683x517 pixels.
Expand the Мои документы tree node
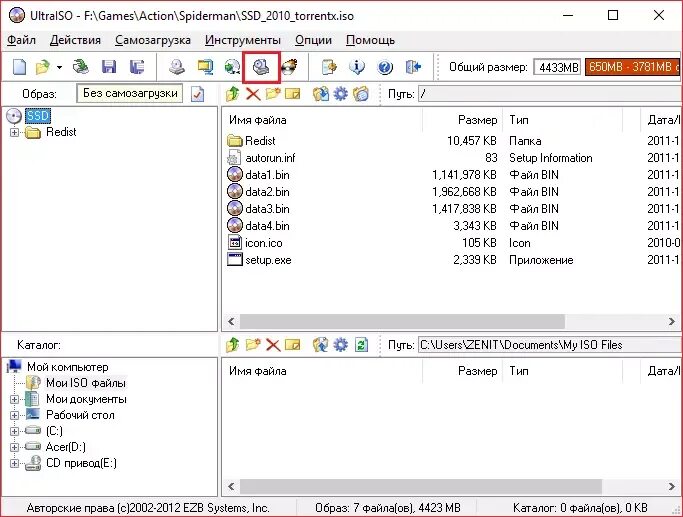pos(14,399)
